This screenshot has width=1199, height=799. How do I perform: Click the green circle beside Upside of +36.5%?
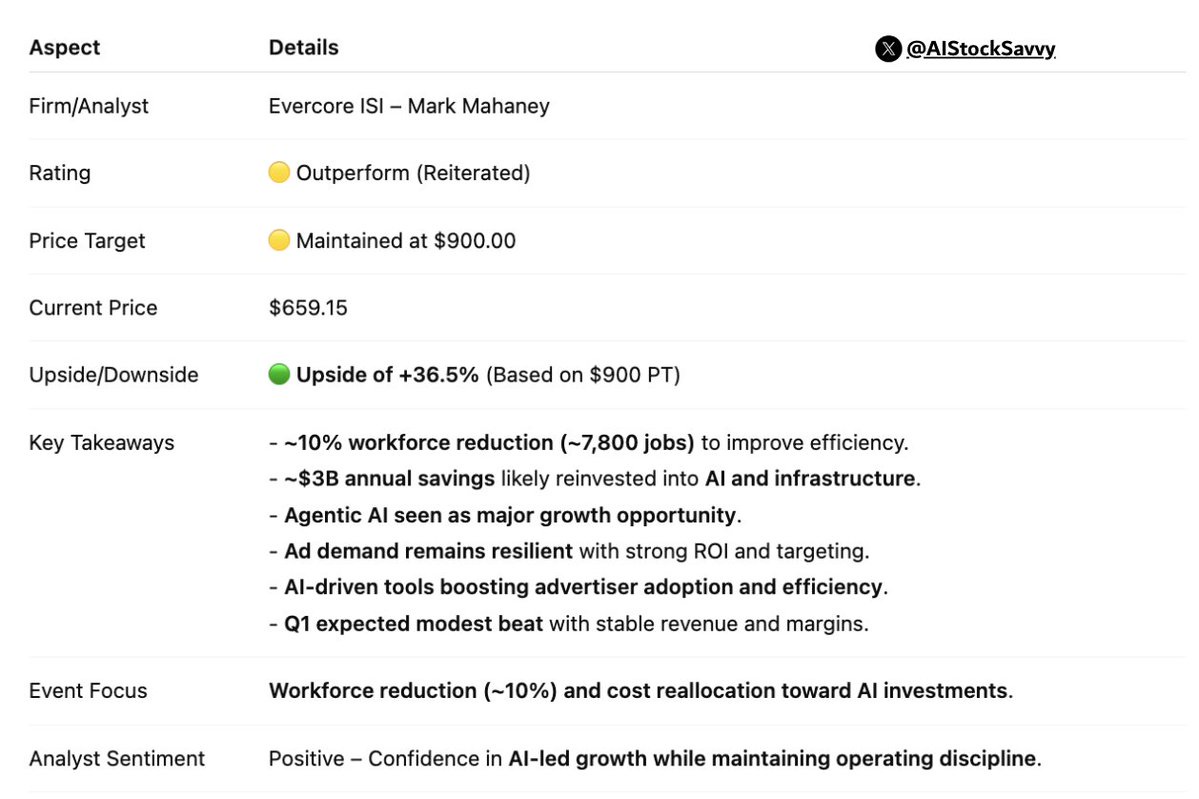pos(279,374)
